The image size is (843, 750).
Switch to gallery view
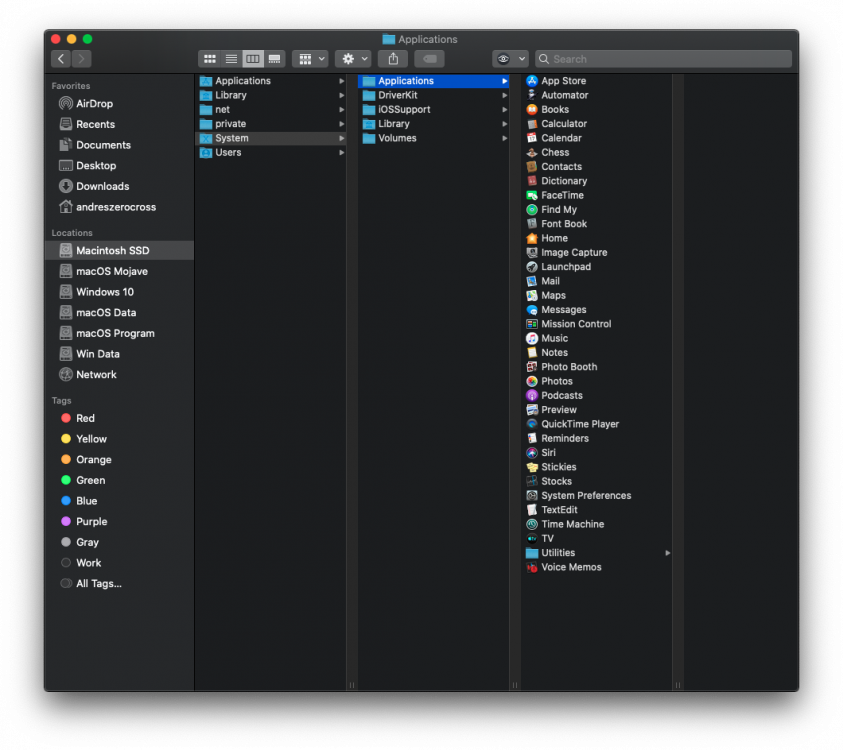[274, 59]
